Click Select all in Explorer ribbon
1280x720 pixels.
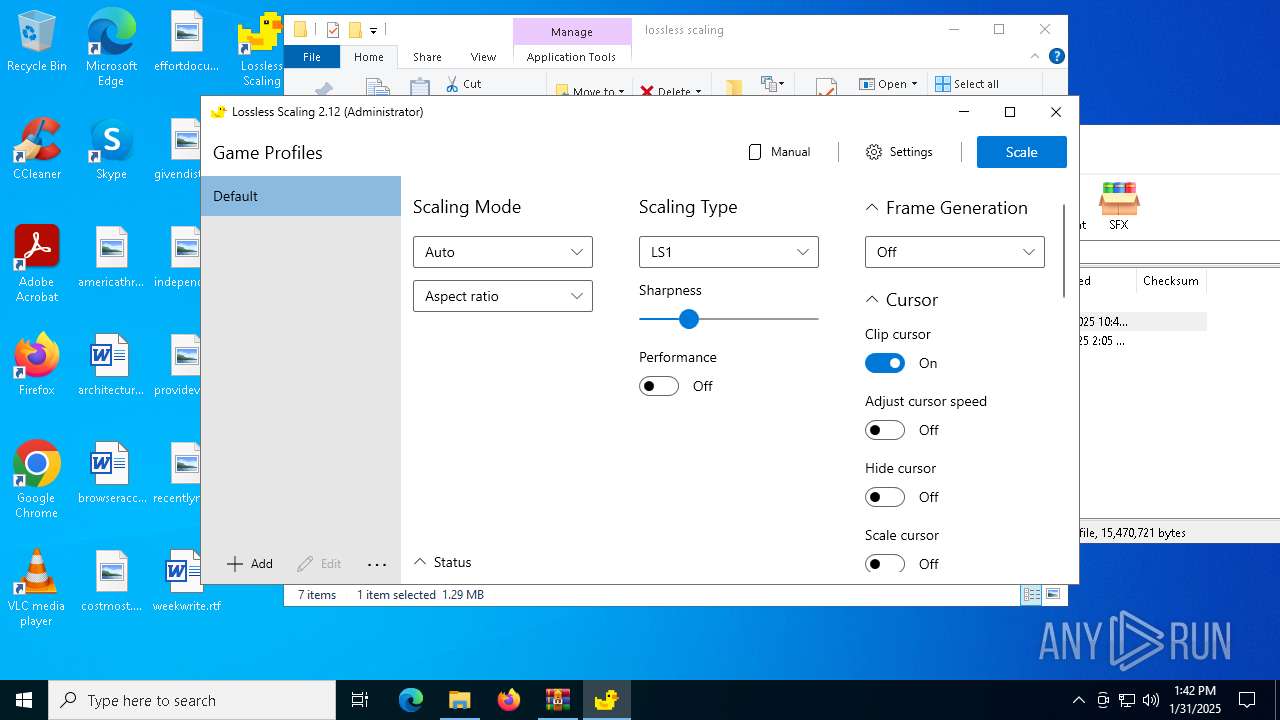[967, 84]
